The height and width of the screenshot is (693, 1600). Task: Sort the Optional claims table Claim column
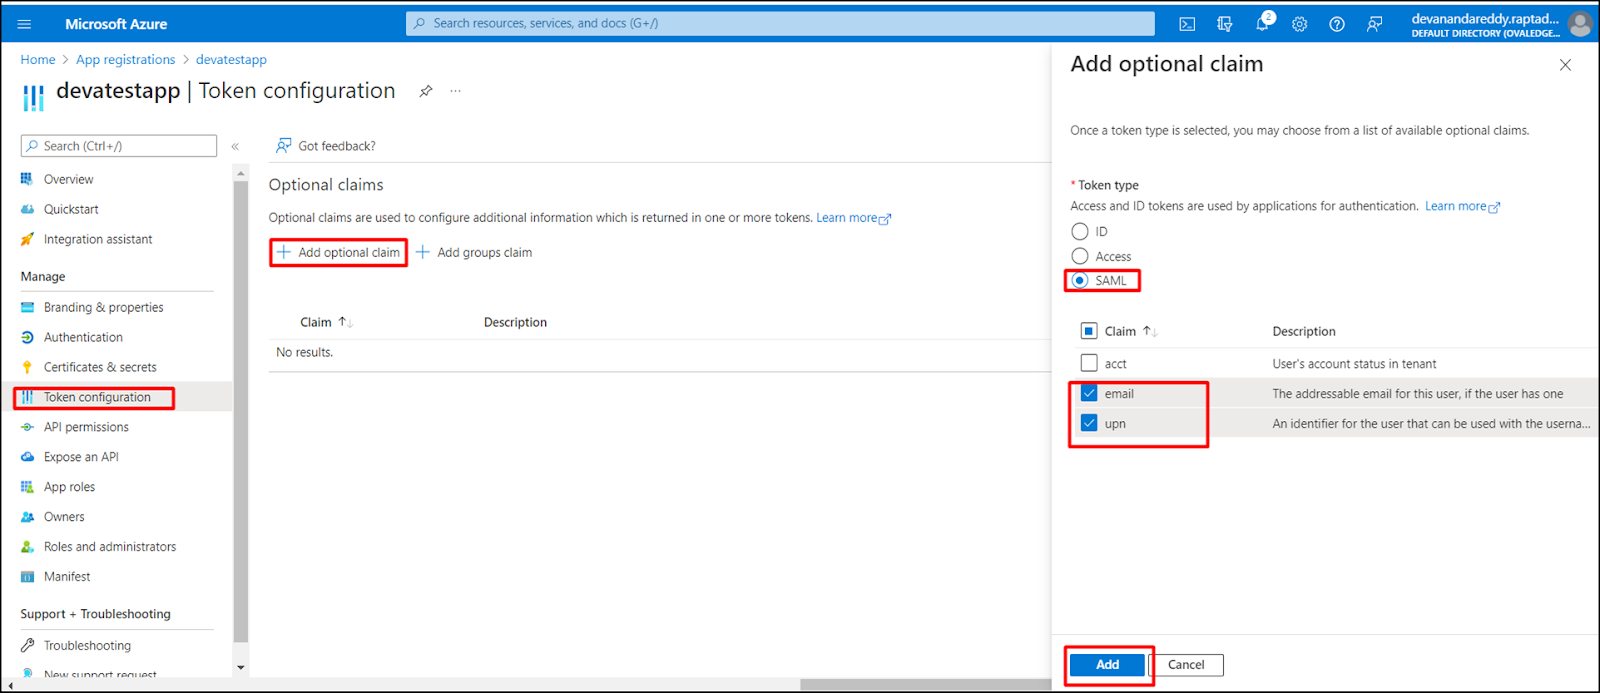(x=346, y=322)
